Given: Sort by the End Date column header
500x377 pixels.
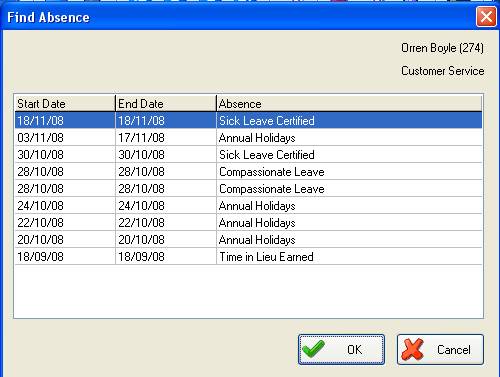Looking at the screenshot, I should [x=166, y=104].
